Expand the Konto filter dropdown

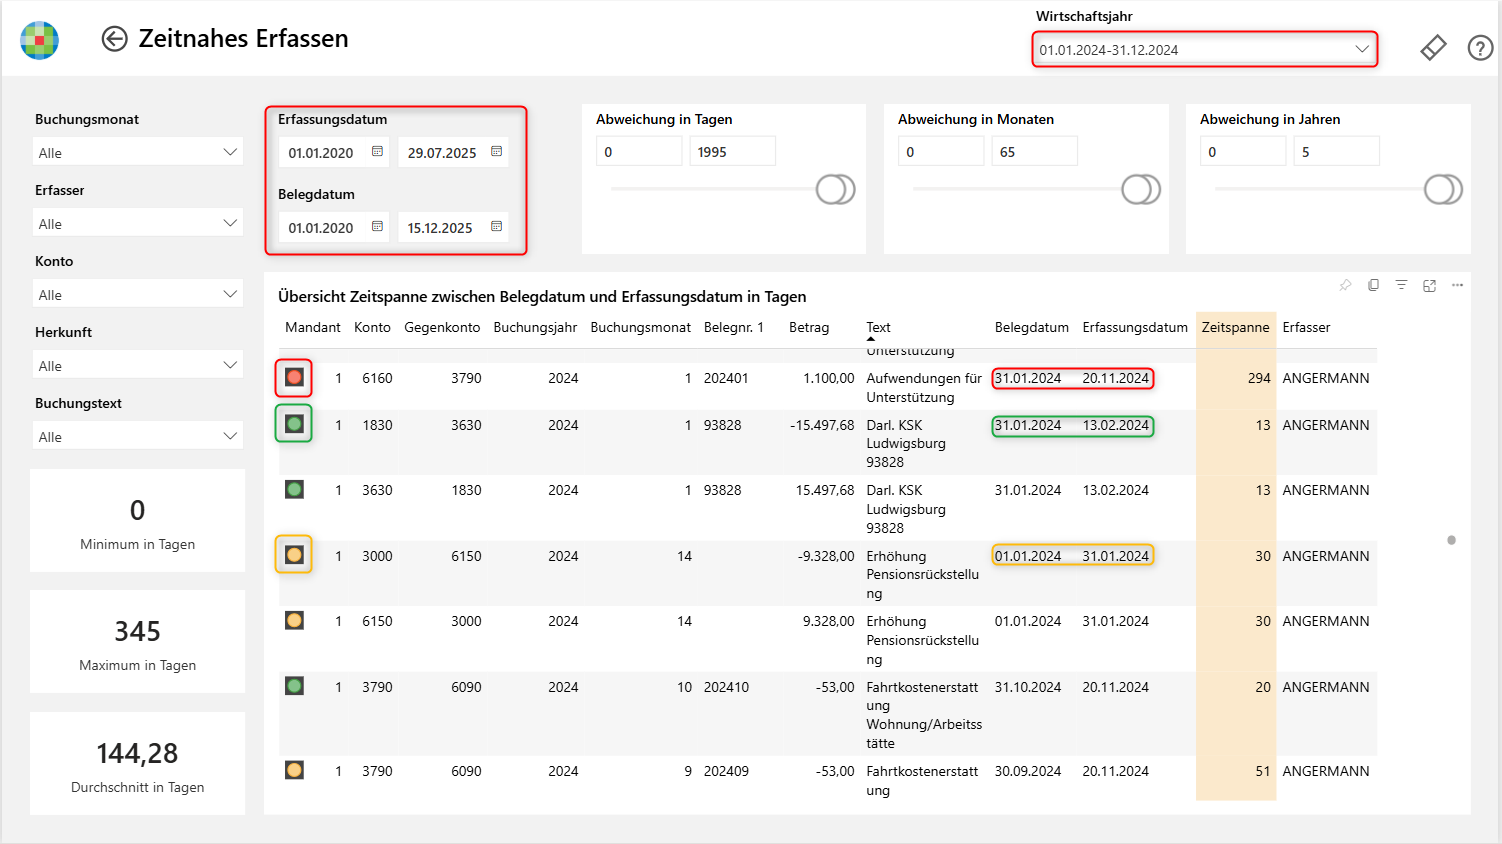click(x=139, y=294)
